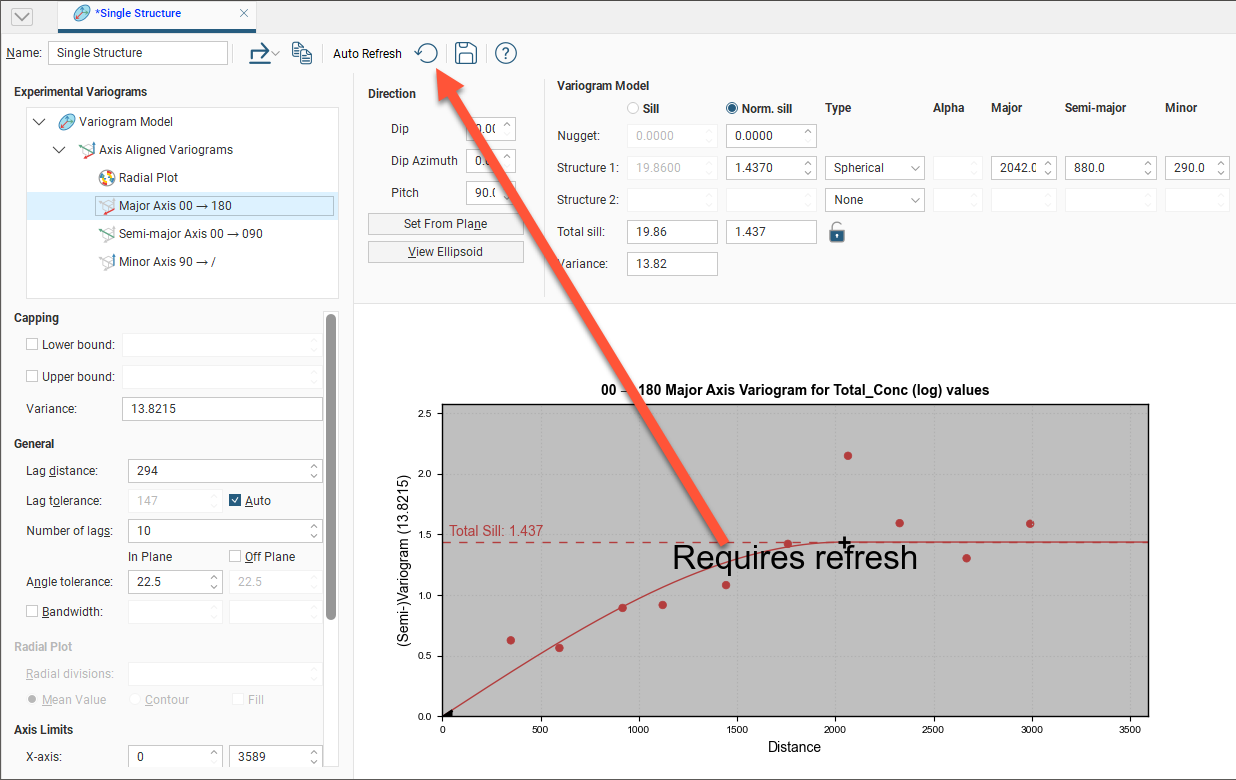Click the View Ellipsoid button

coord(445,252)
